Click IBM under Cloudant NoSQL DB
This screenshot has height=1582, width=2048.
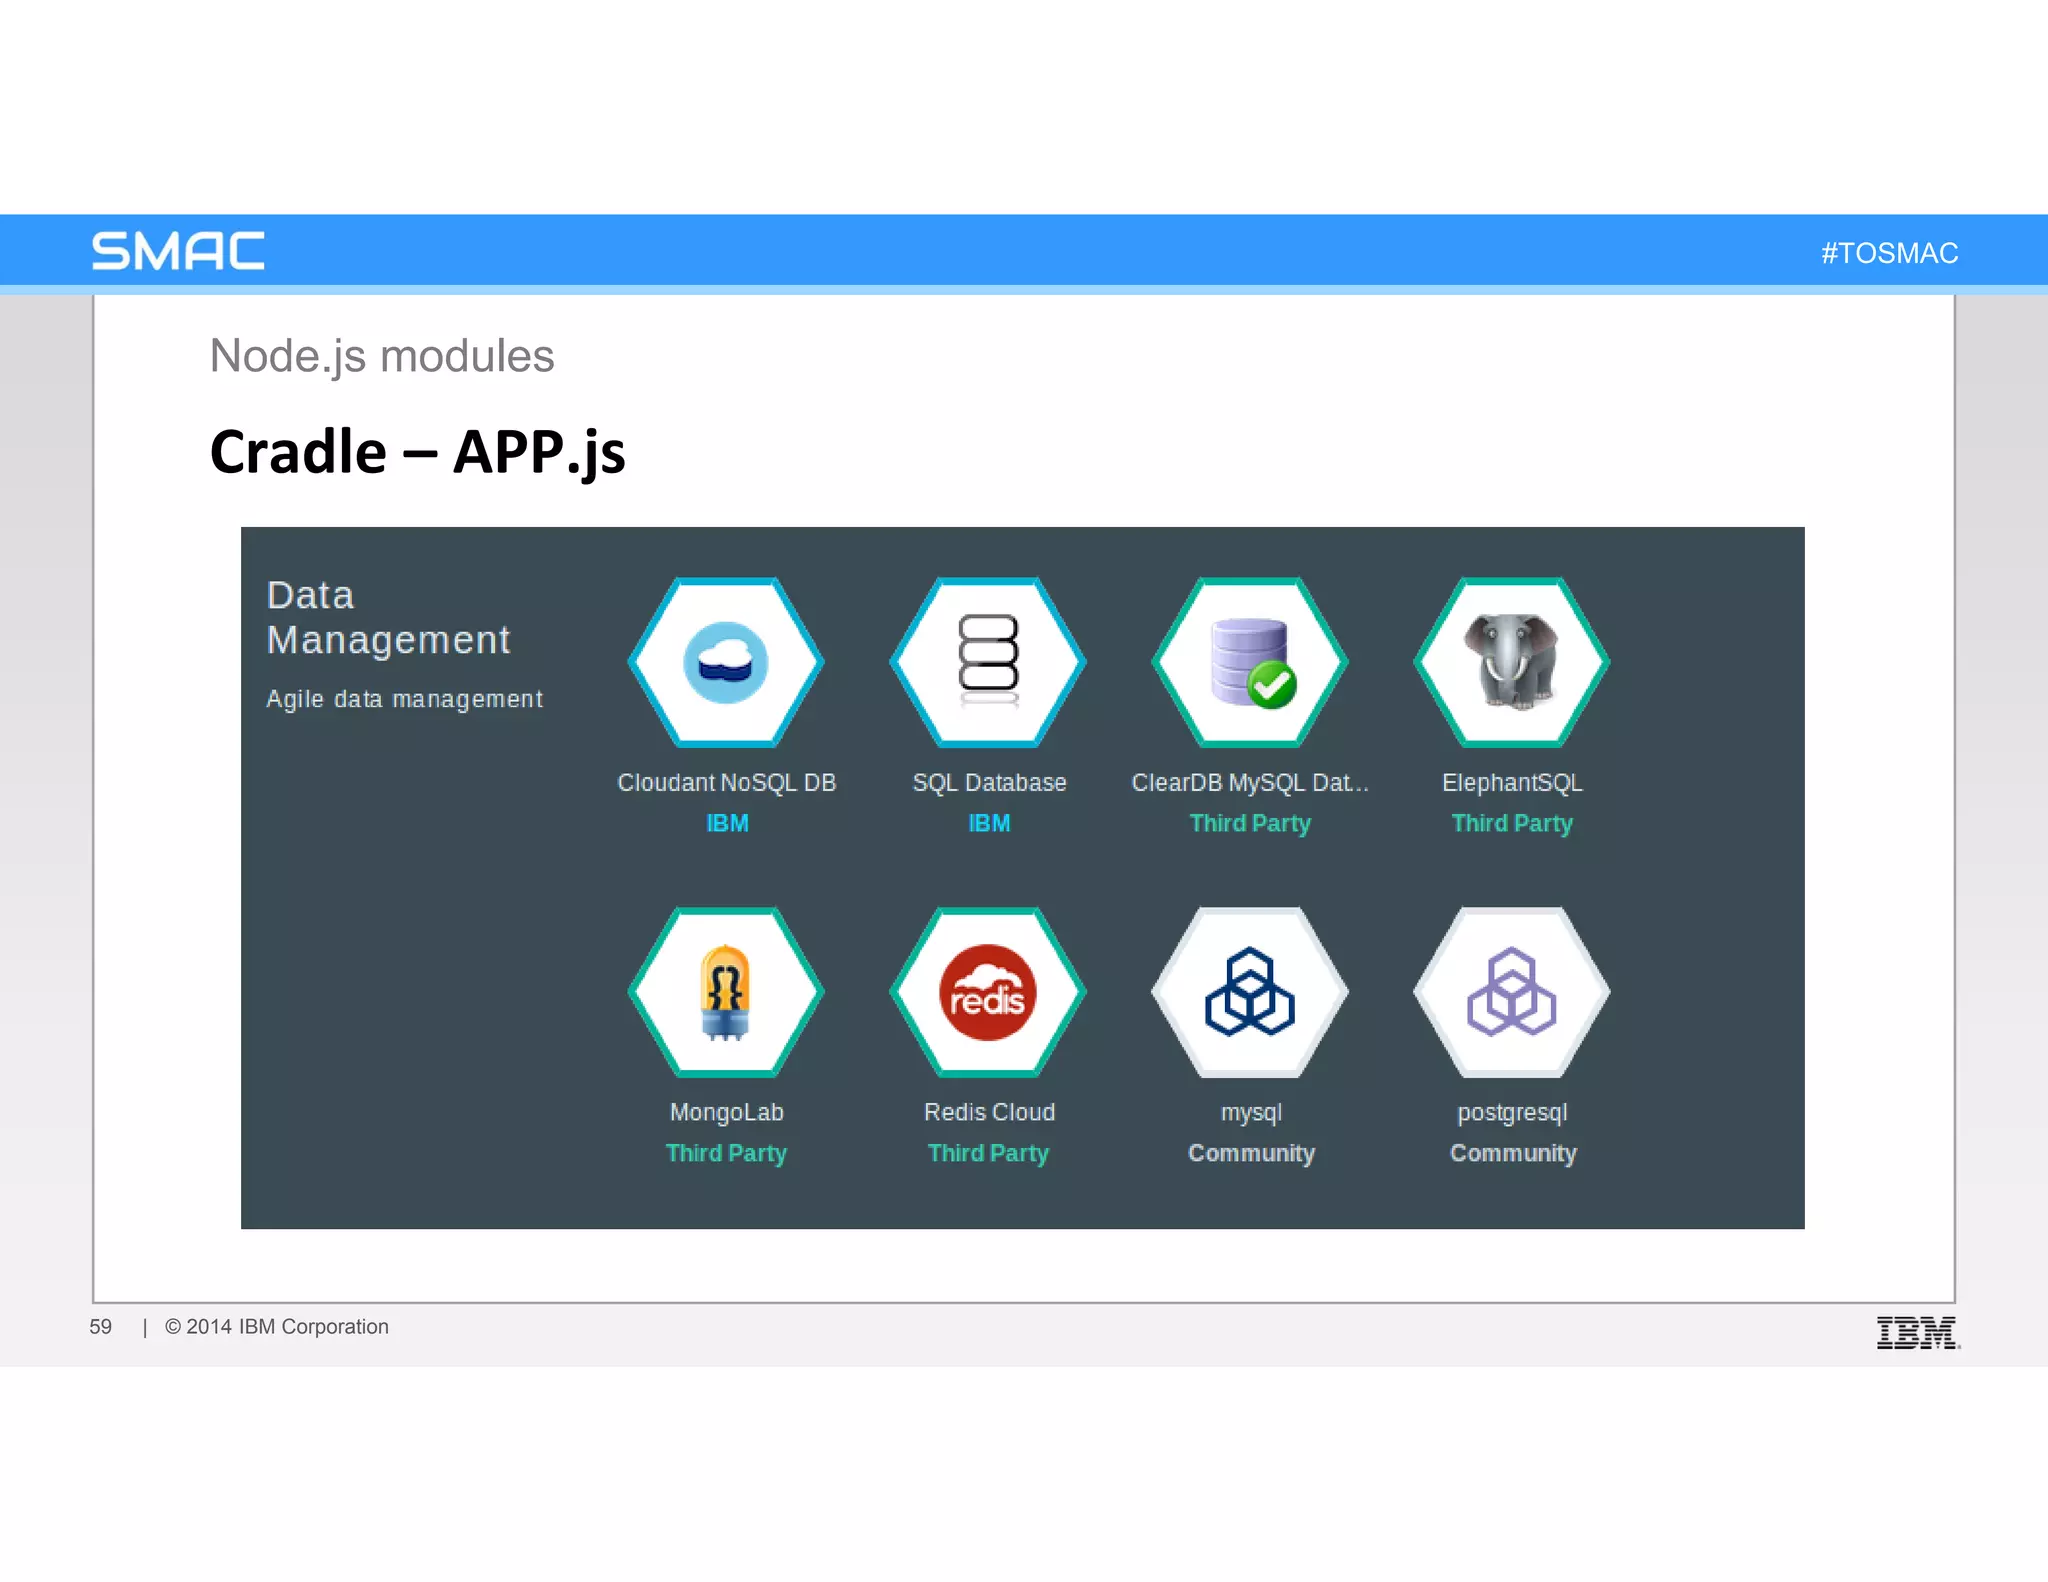click(727, 823)
